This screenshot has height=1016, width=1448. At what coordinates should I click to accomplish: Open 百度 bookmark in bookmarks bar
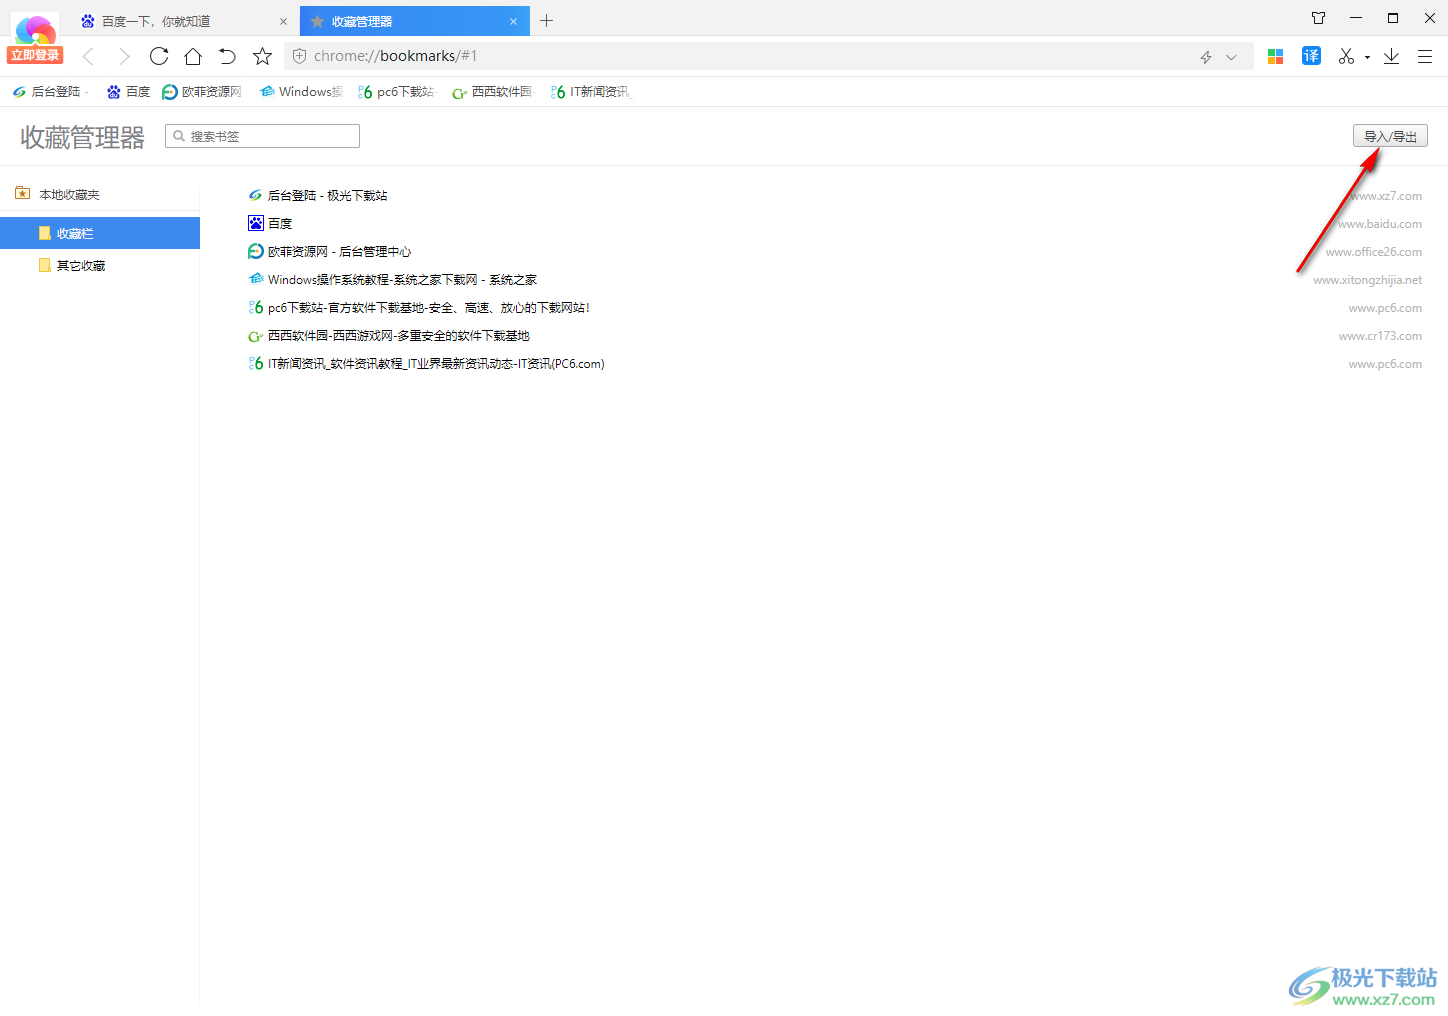(128, 92)
